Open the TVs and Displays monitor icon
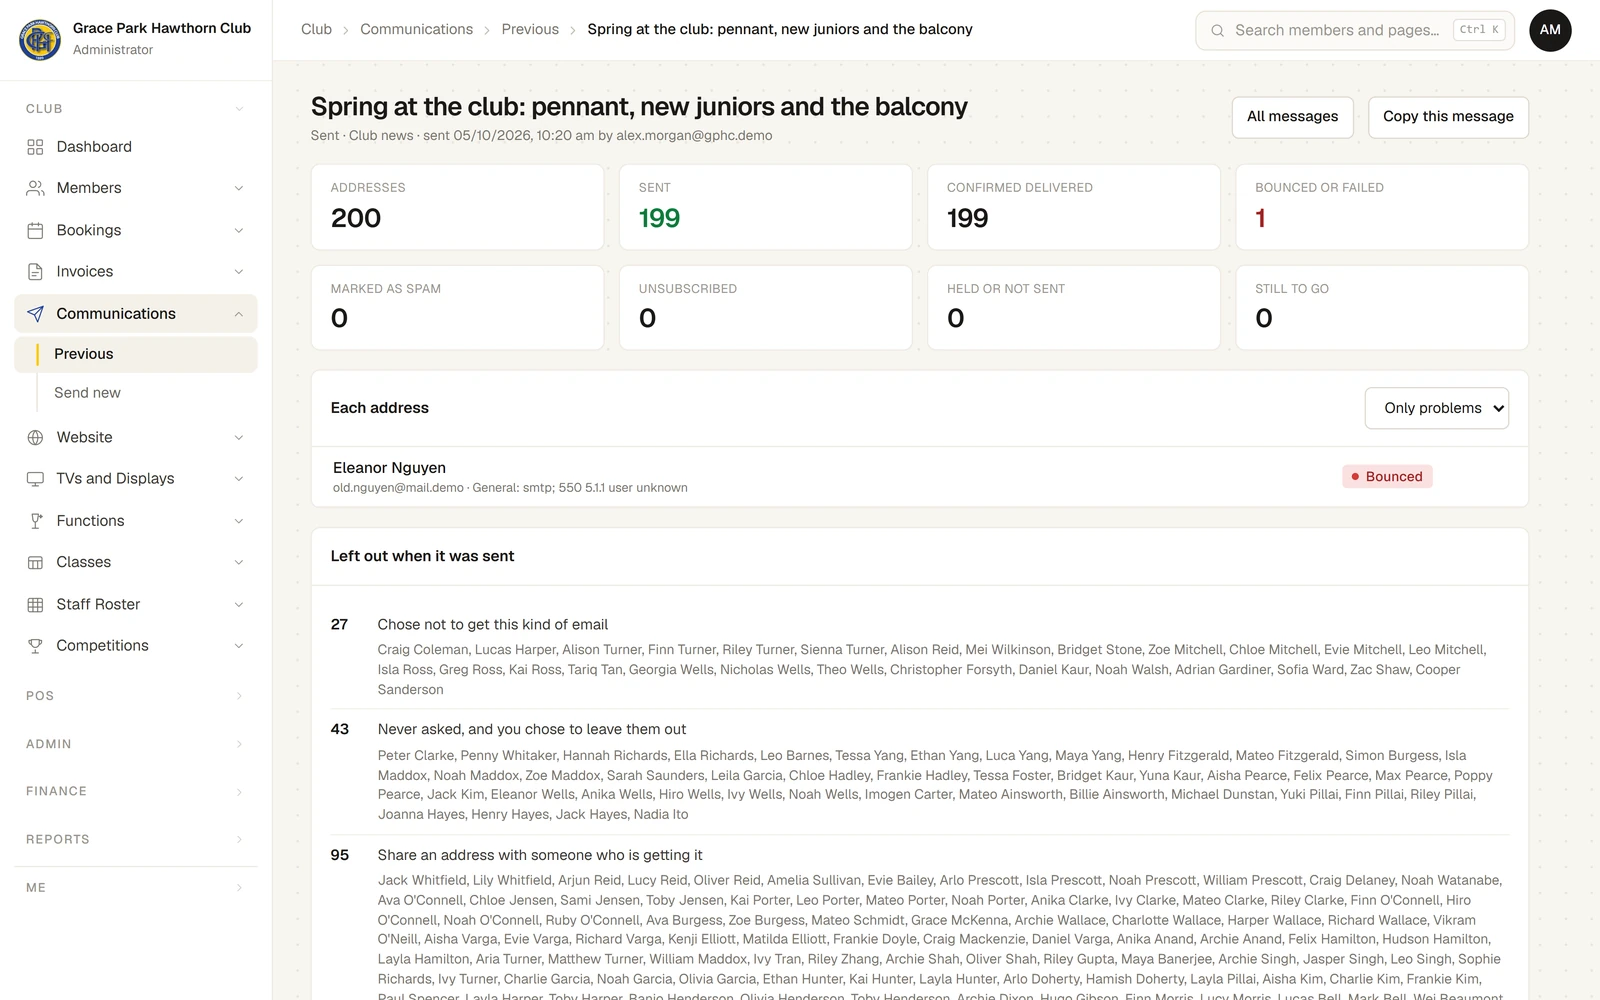The image size is (1600, 1000). (35, 479)
